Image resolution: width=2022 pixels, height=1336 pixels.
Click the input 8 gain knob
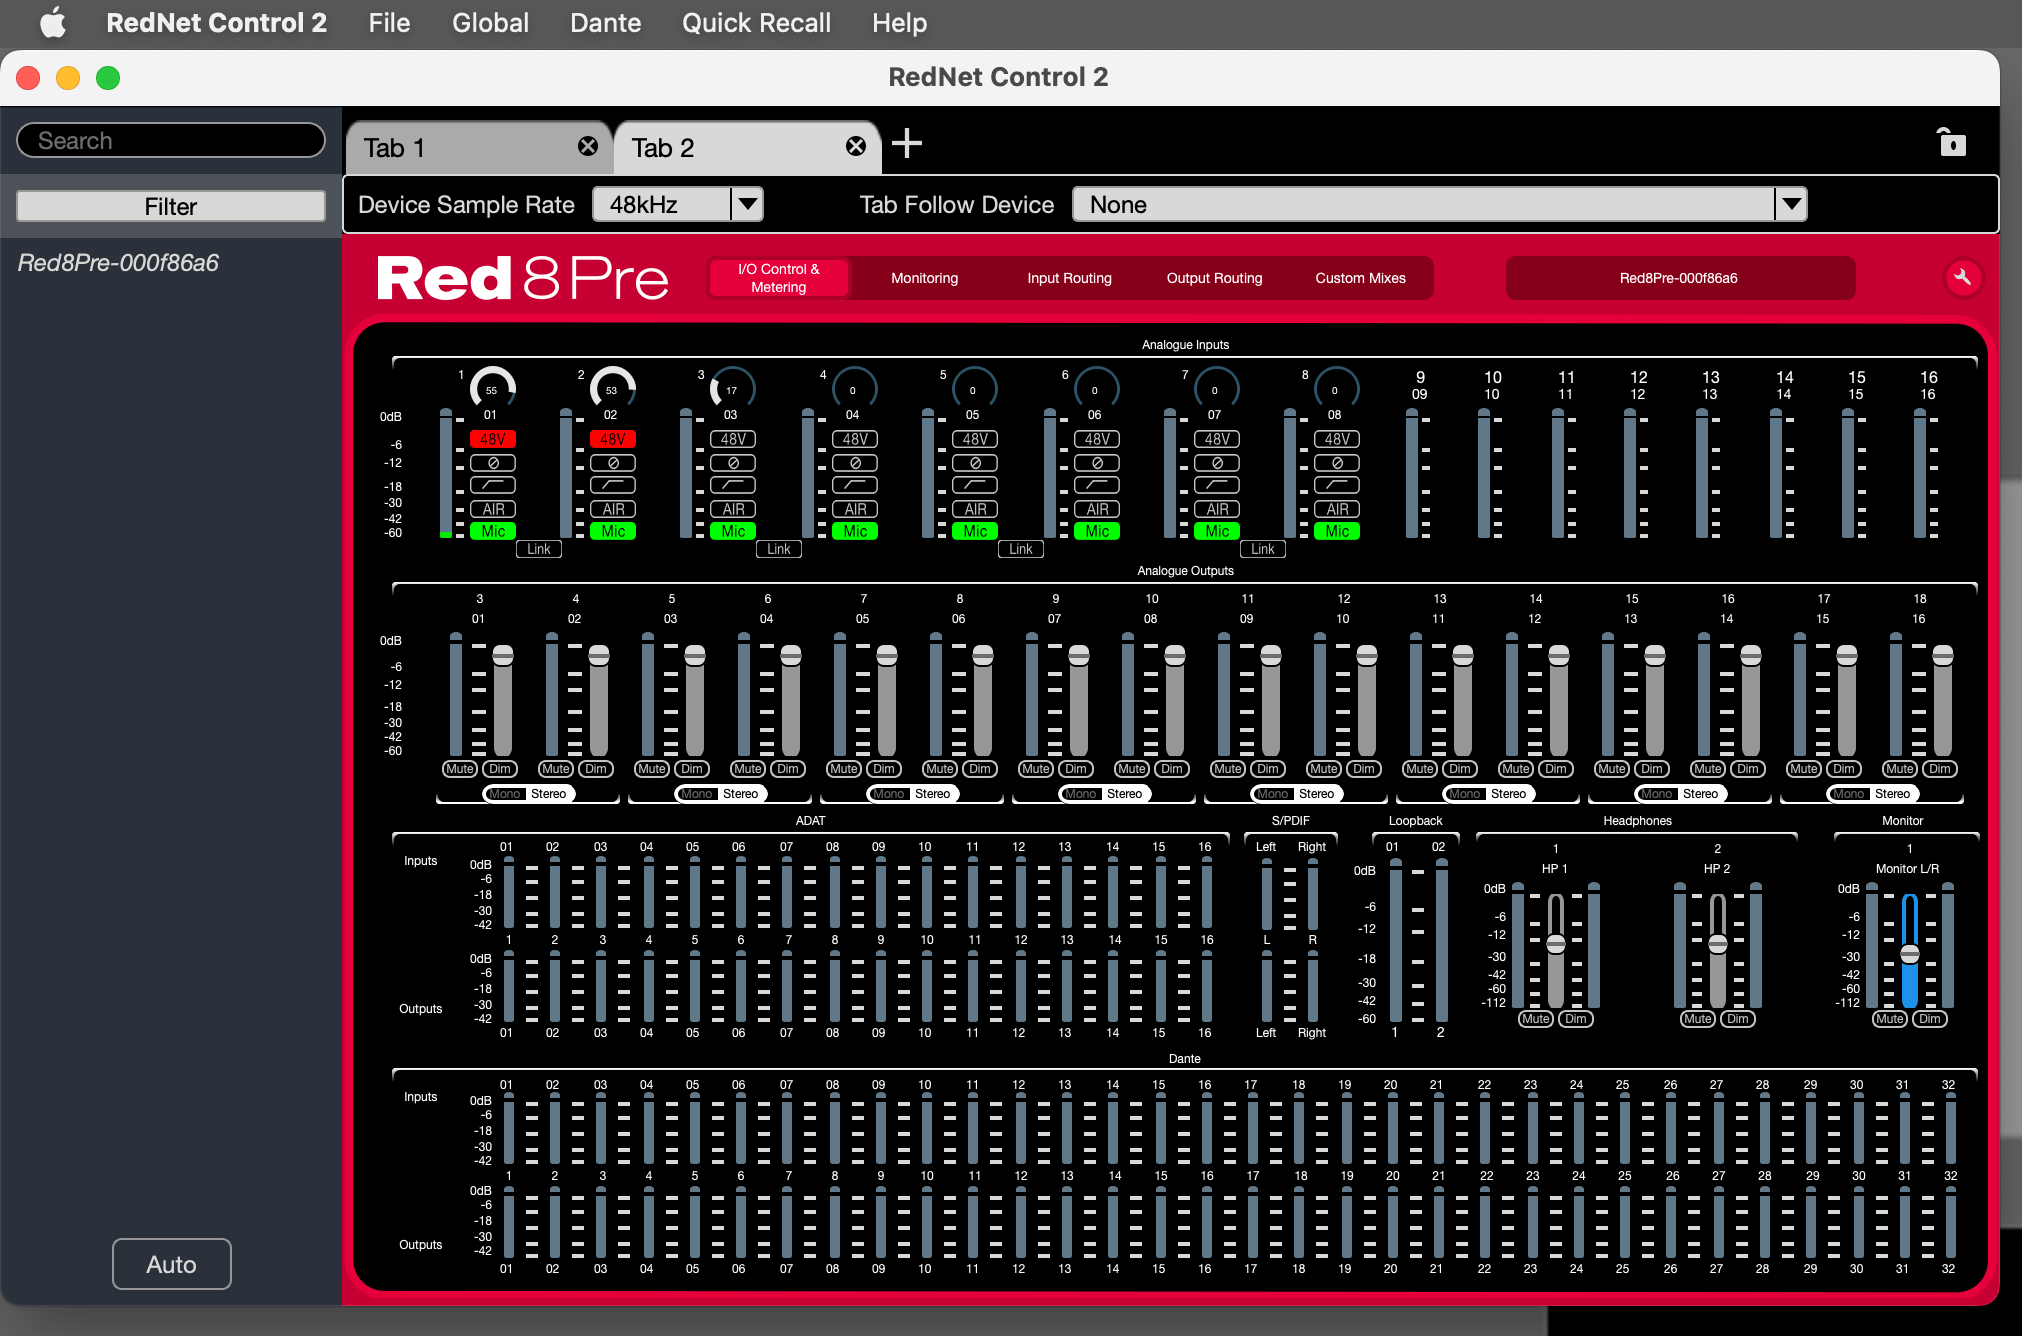click(x=1336, y=388)
